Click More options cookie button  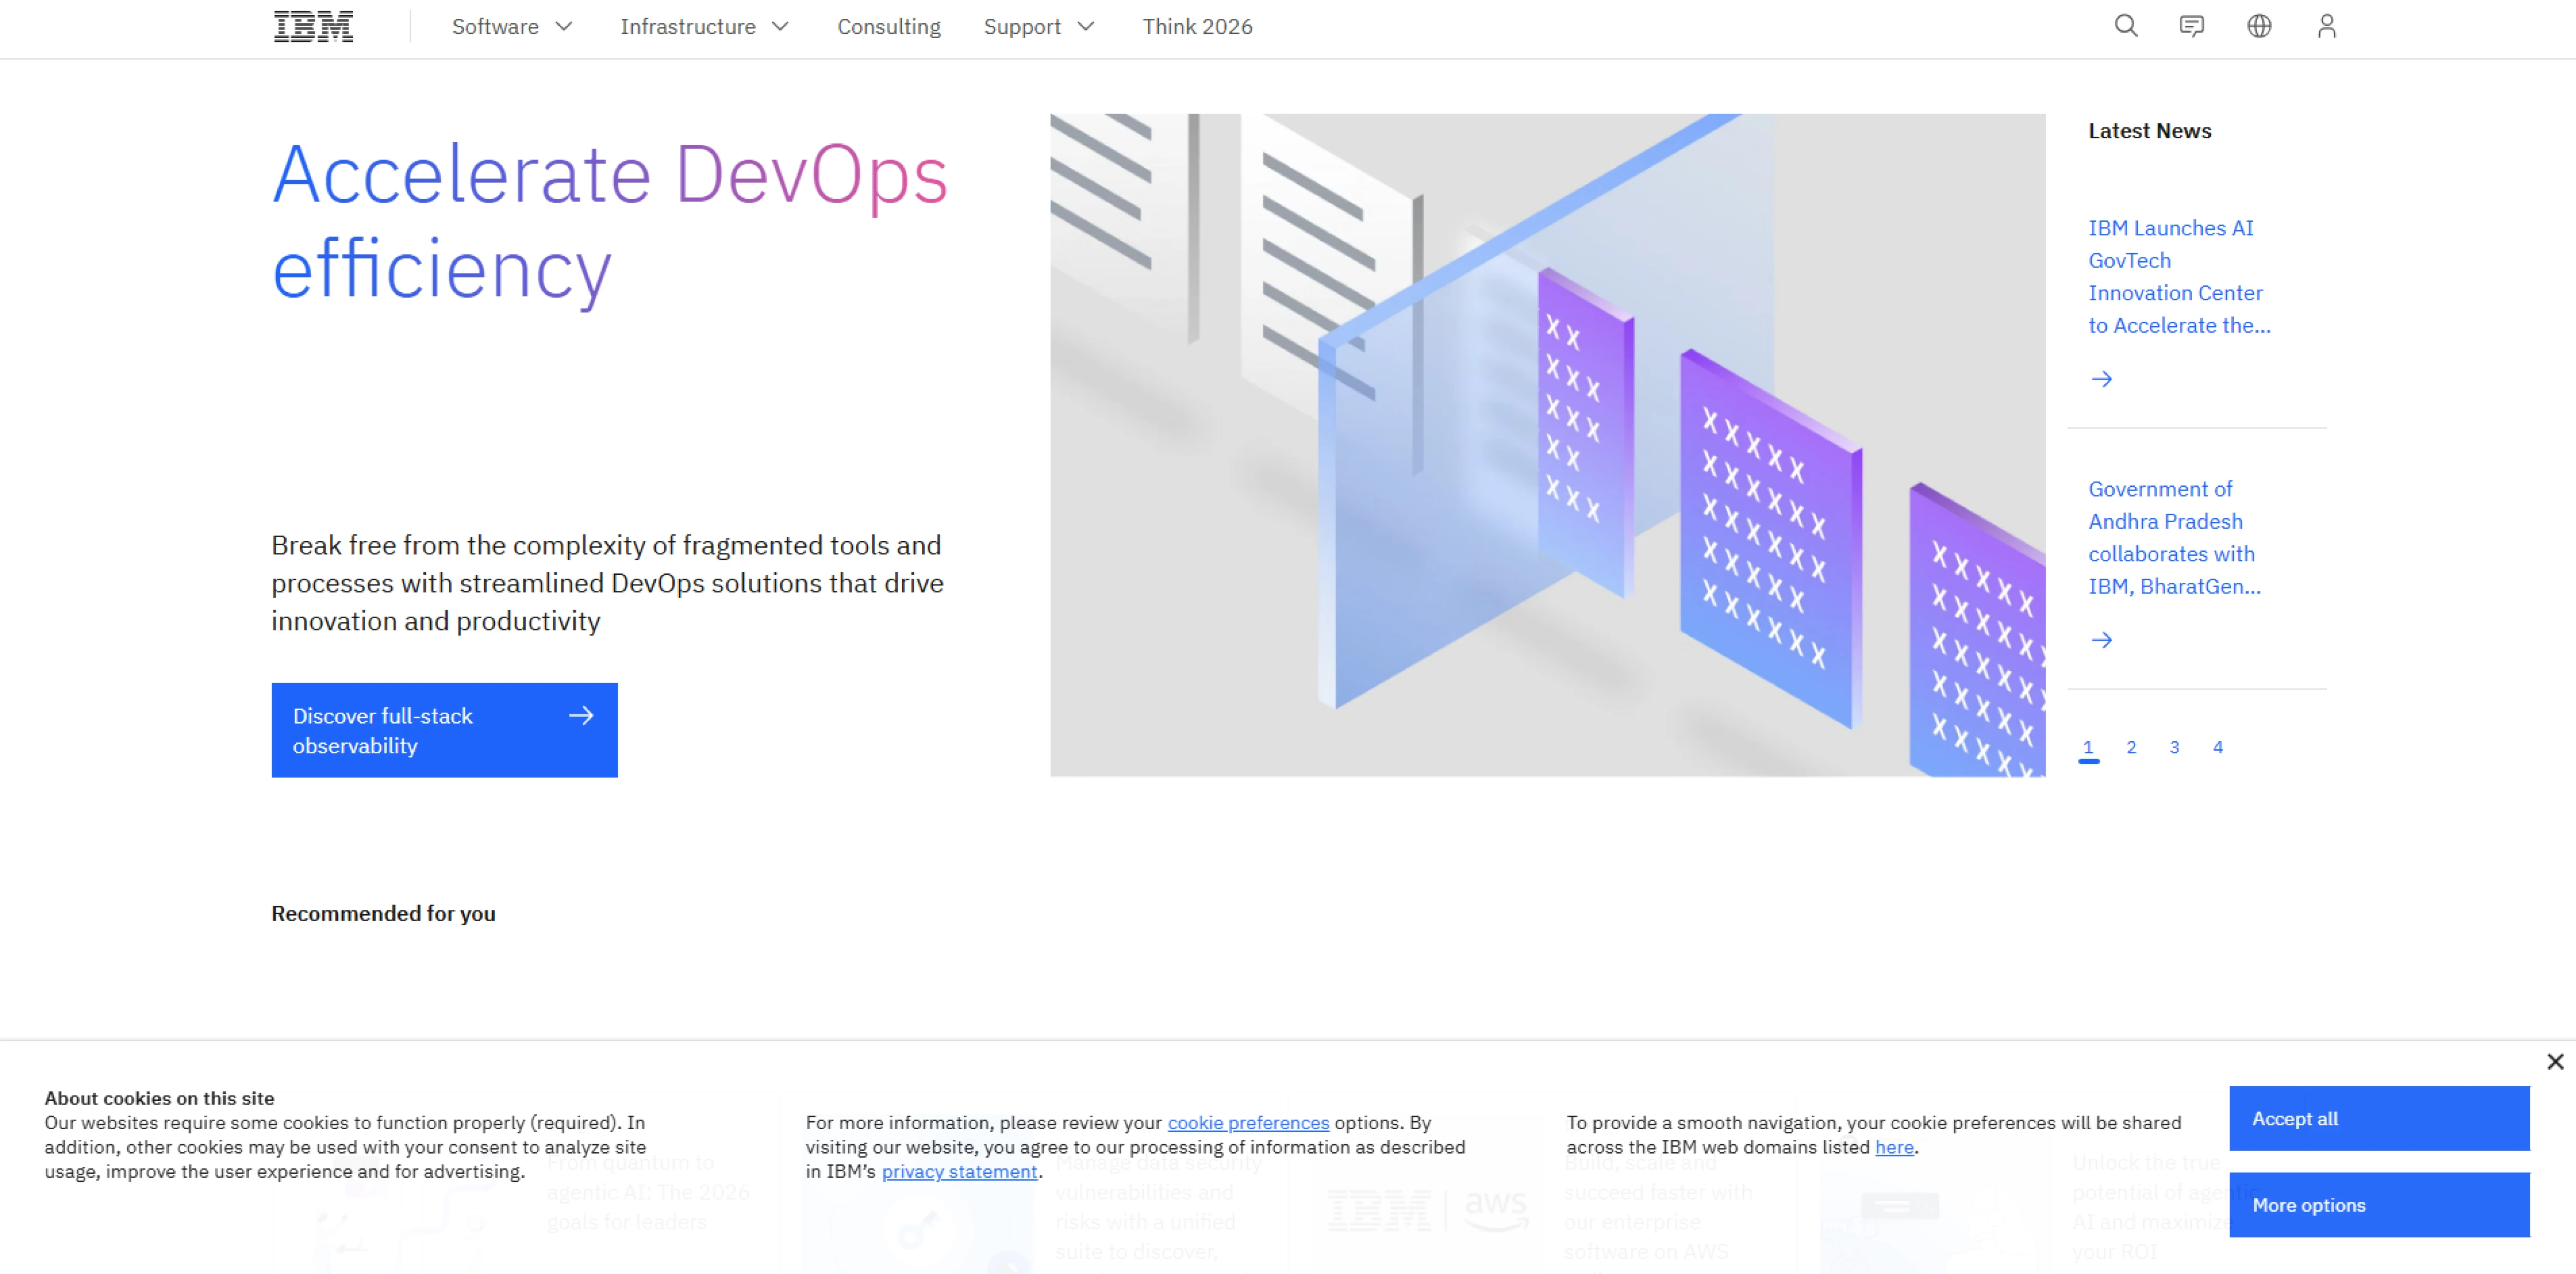pos(2378,1205)
